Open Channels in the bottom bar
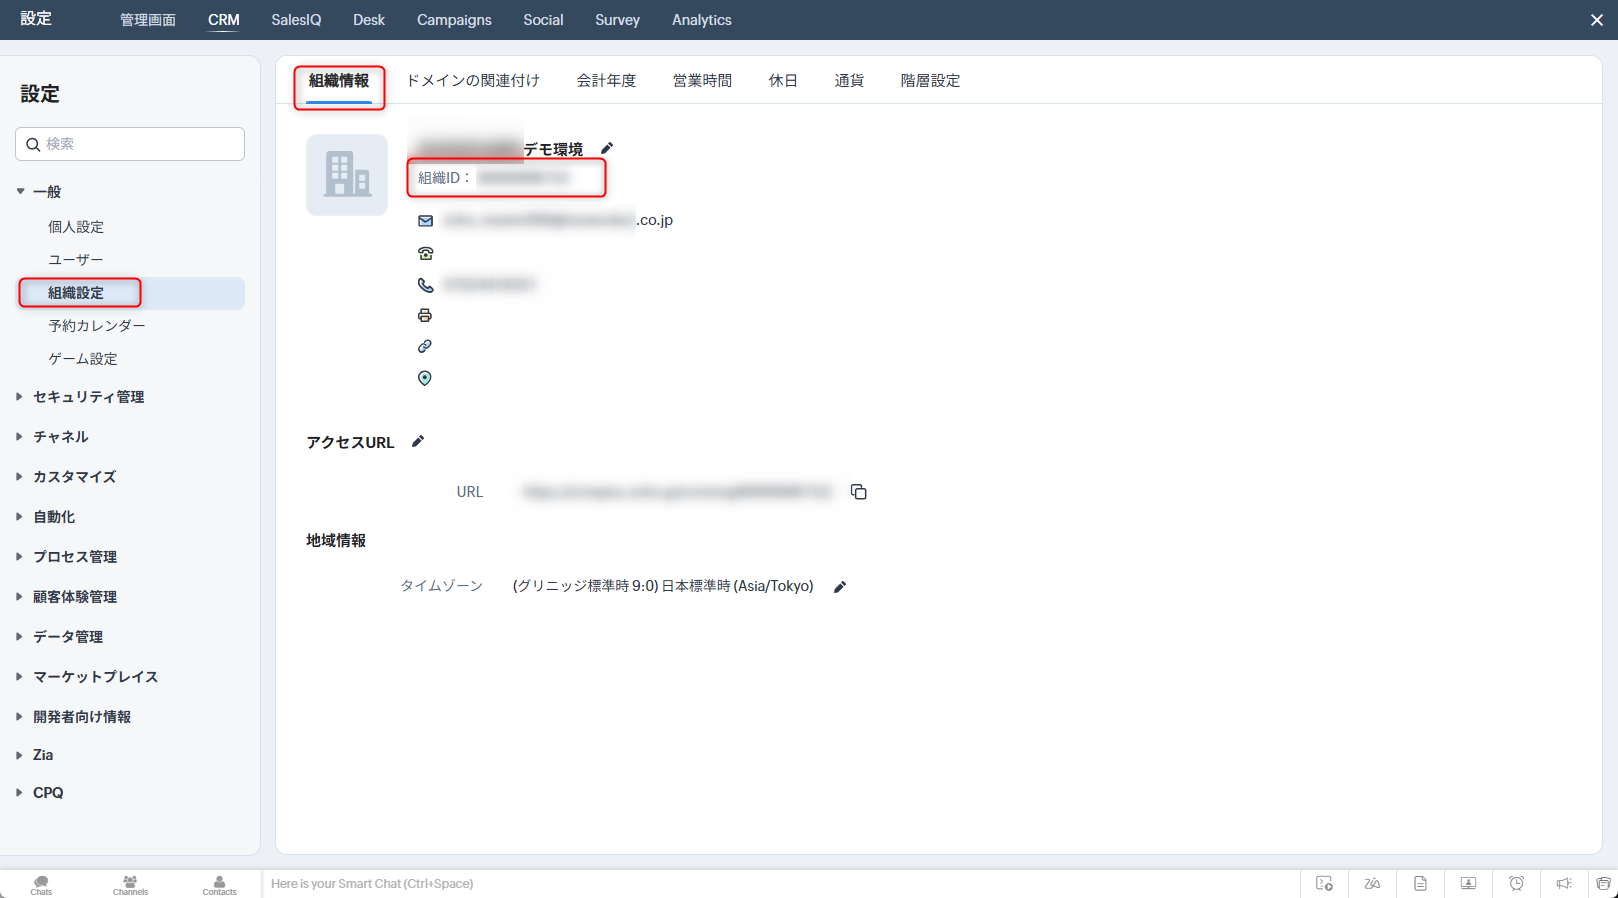The width and height of the screenshot is (1618, 898). [x=130, y=885]
